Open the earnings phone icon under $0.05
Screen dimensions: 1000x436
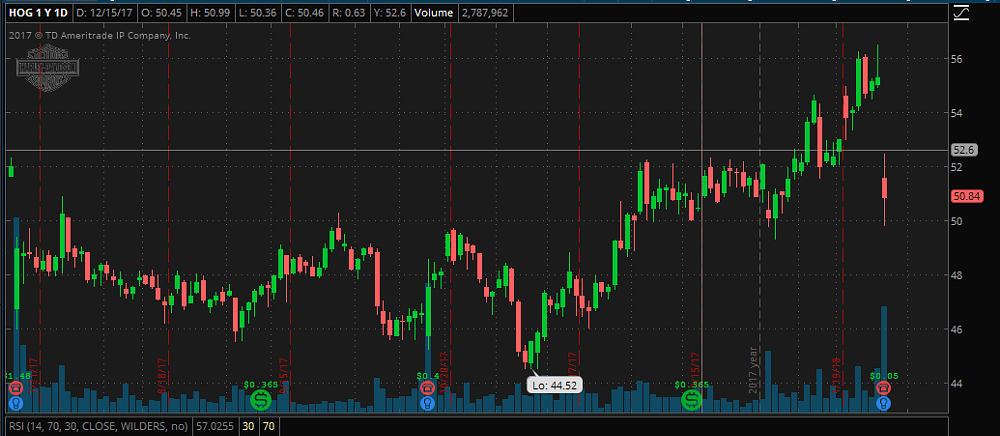pos(883,387)
